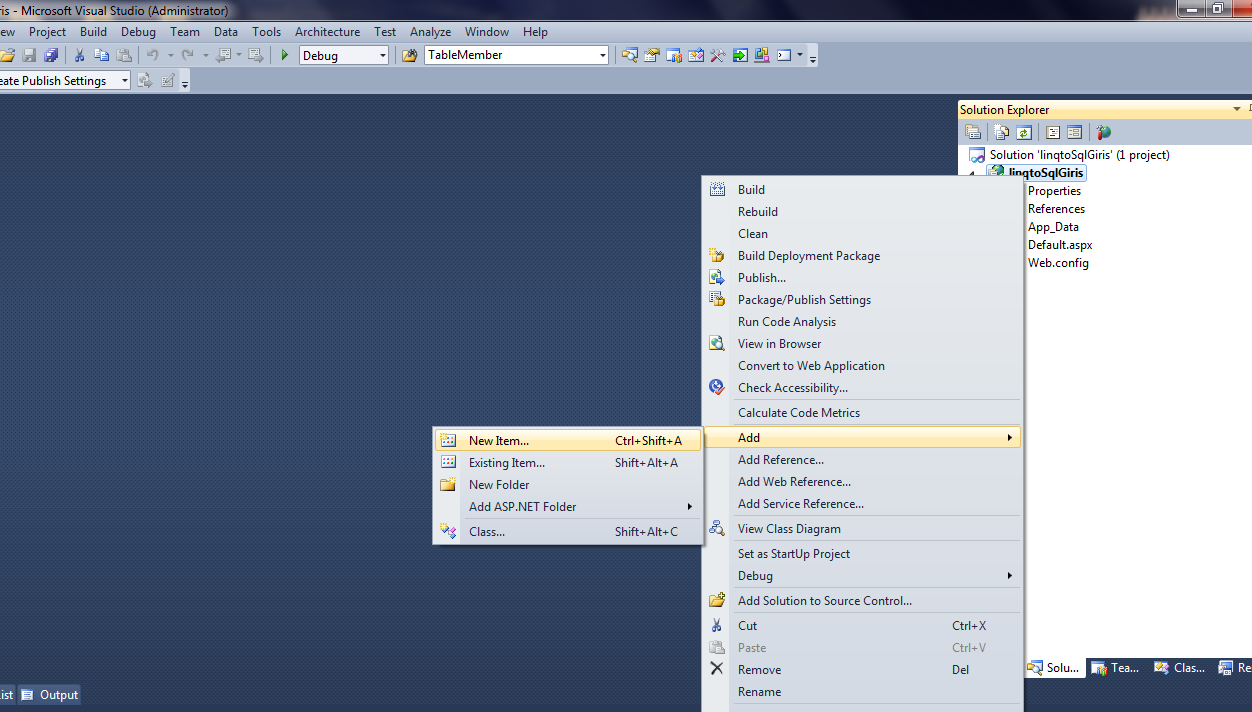
Task: Collapse the linqtoSqlGiris project node
Action: click(973, 174)
